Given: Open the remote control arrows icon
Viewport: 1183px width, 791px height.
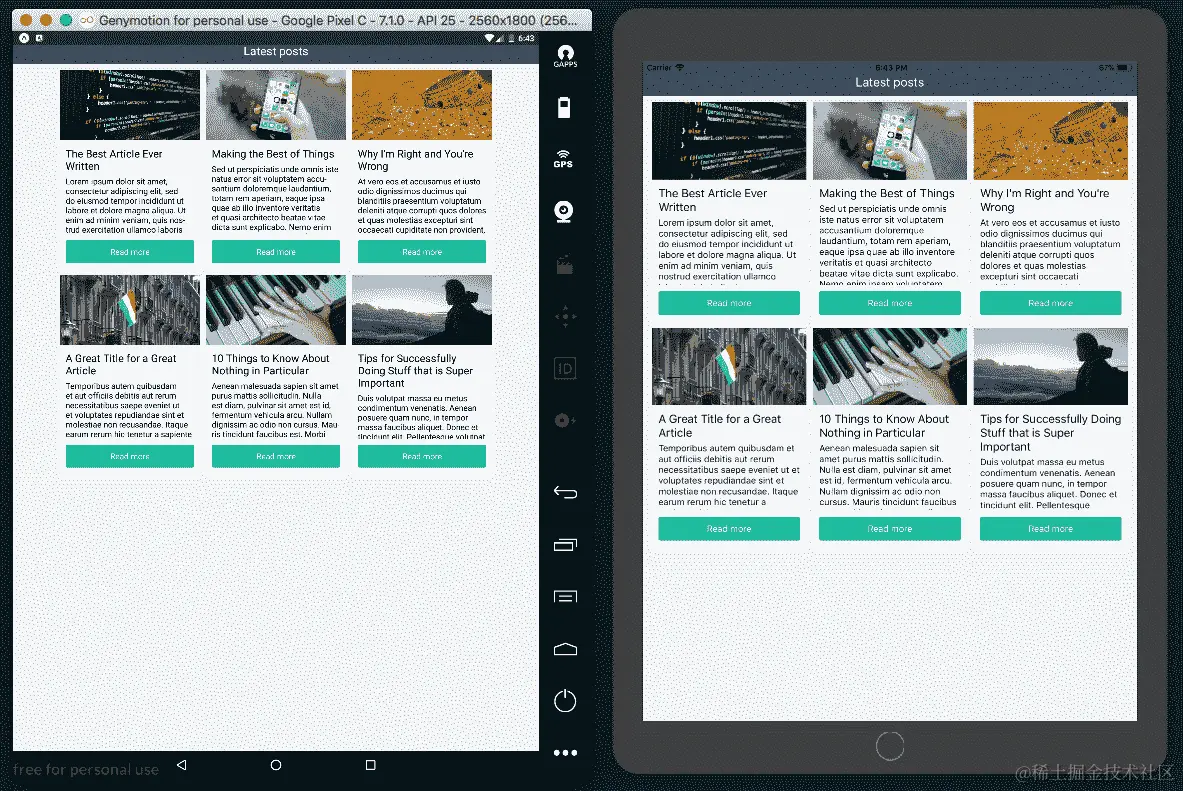Looking at the screenshot, I should pyautogui.click(x=565, y=316).
